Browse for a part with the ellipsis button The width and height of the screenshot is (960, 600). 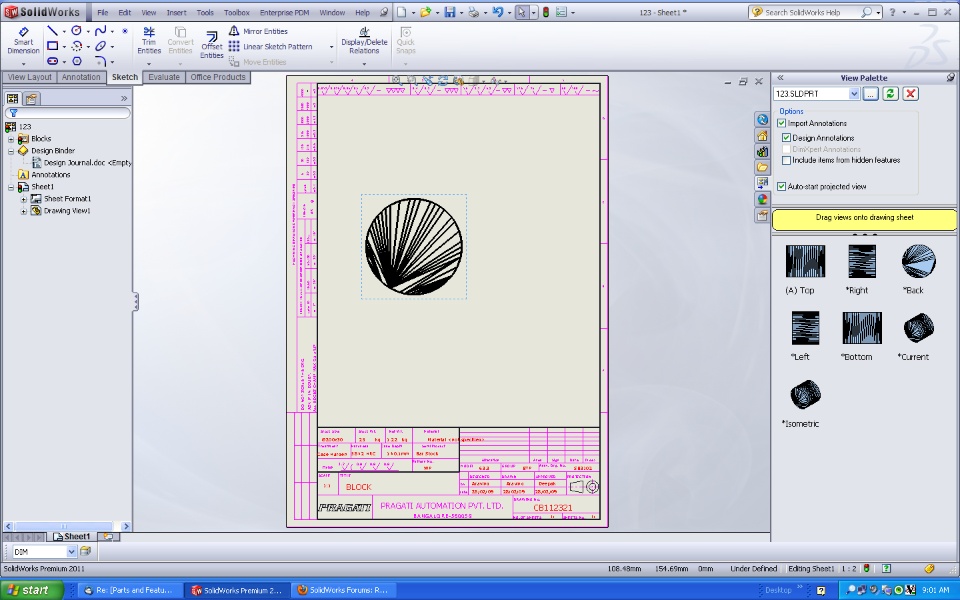click(x=871, y=94)
